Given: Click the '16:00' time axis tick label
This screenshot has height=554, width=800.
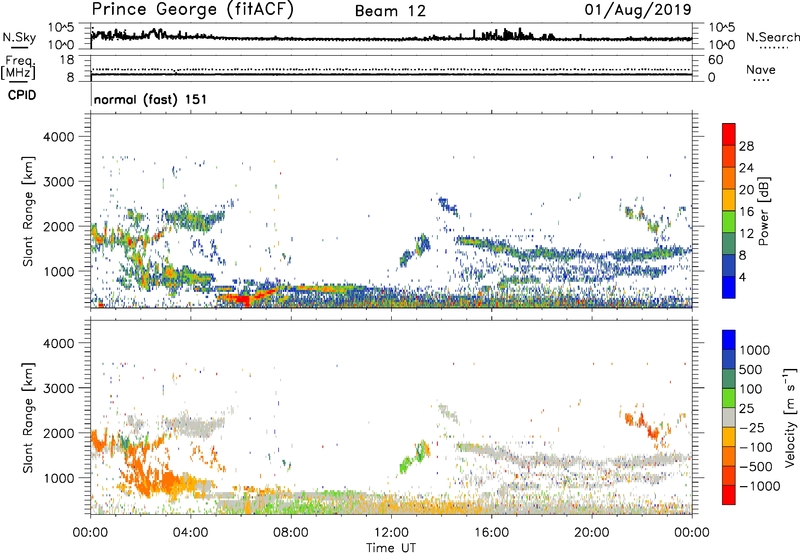Looking at the screenshot, I should coord(491,533).
